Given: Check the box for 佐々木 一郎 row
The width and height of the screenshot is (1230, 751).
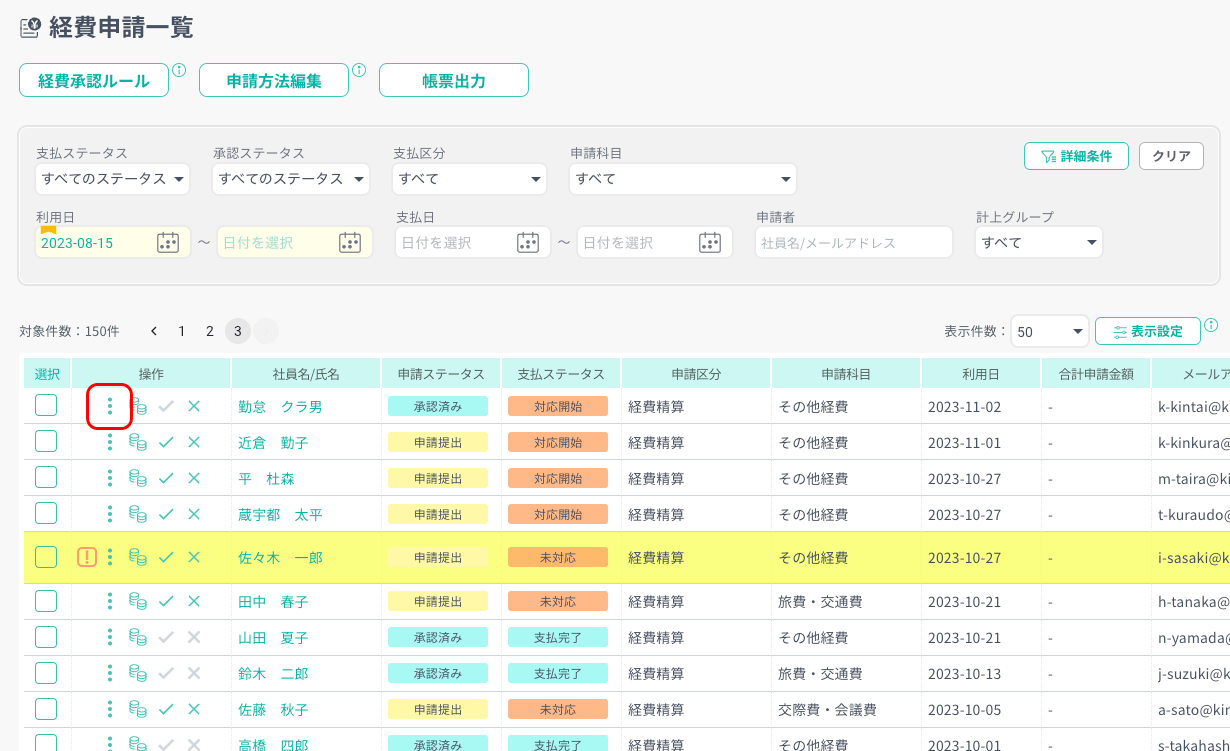Looking at the screenshot, I should point(46,557).
